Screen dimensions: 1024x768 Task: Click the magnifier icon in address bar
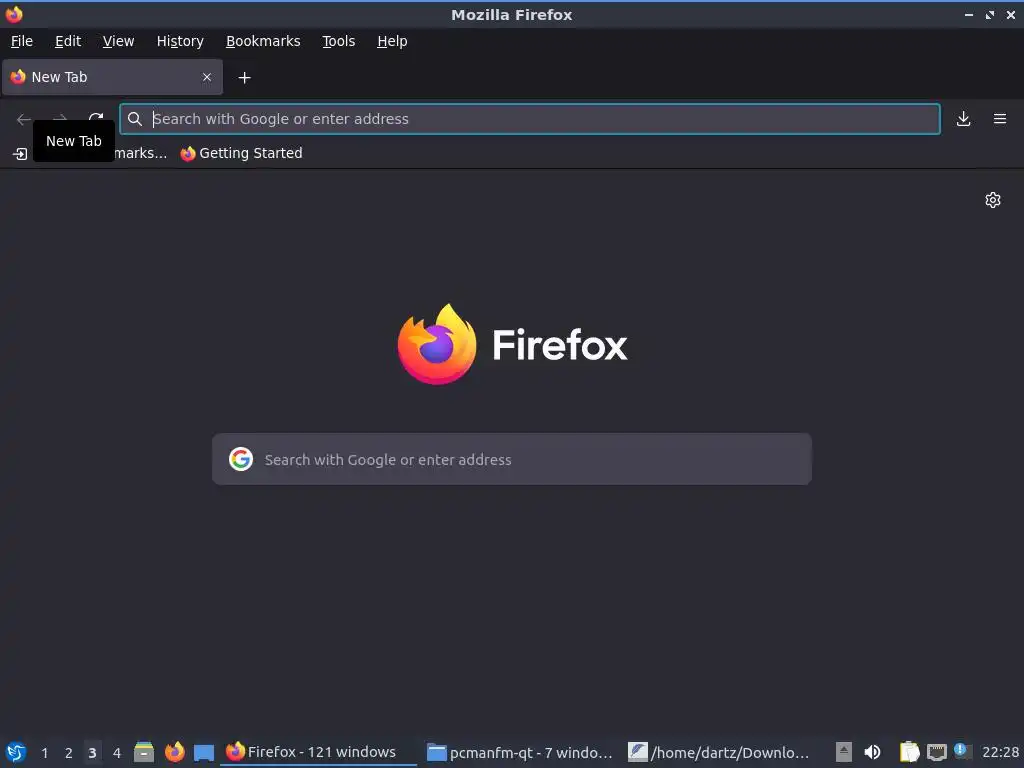tap(135, 119)
